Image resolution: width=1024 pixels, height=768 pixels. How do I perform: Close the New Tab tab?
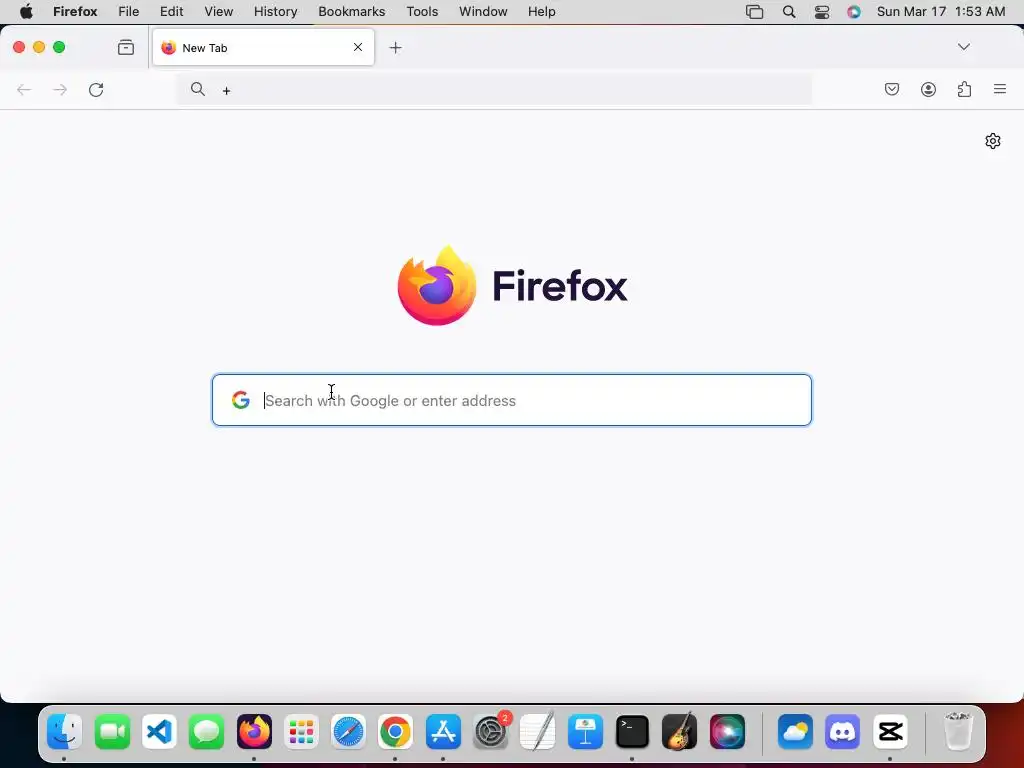[x=358, y=47]
